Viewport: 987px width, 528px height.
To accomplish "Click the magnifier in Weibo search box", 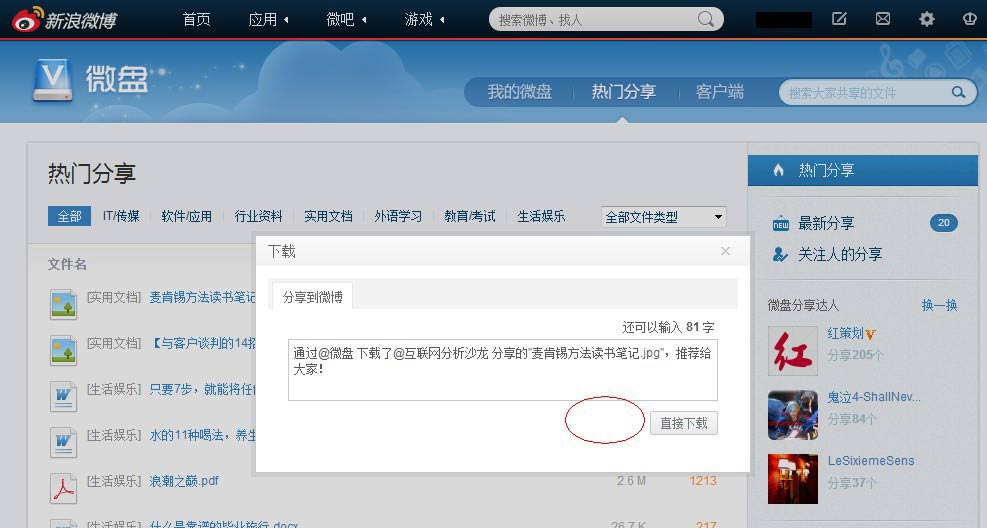I will 706,19.
